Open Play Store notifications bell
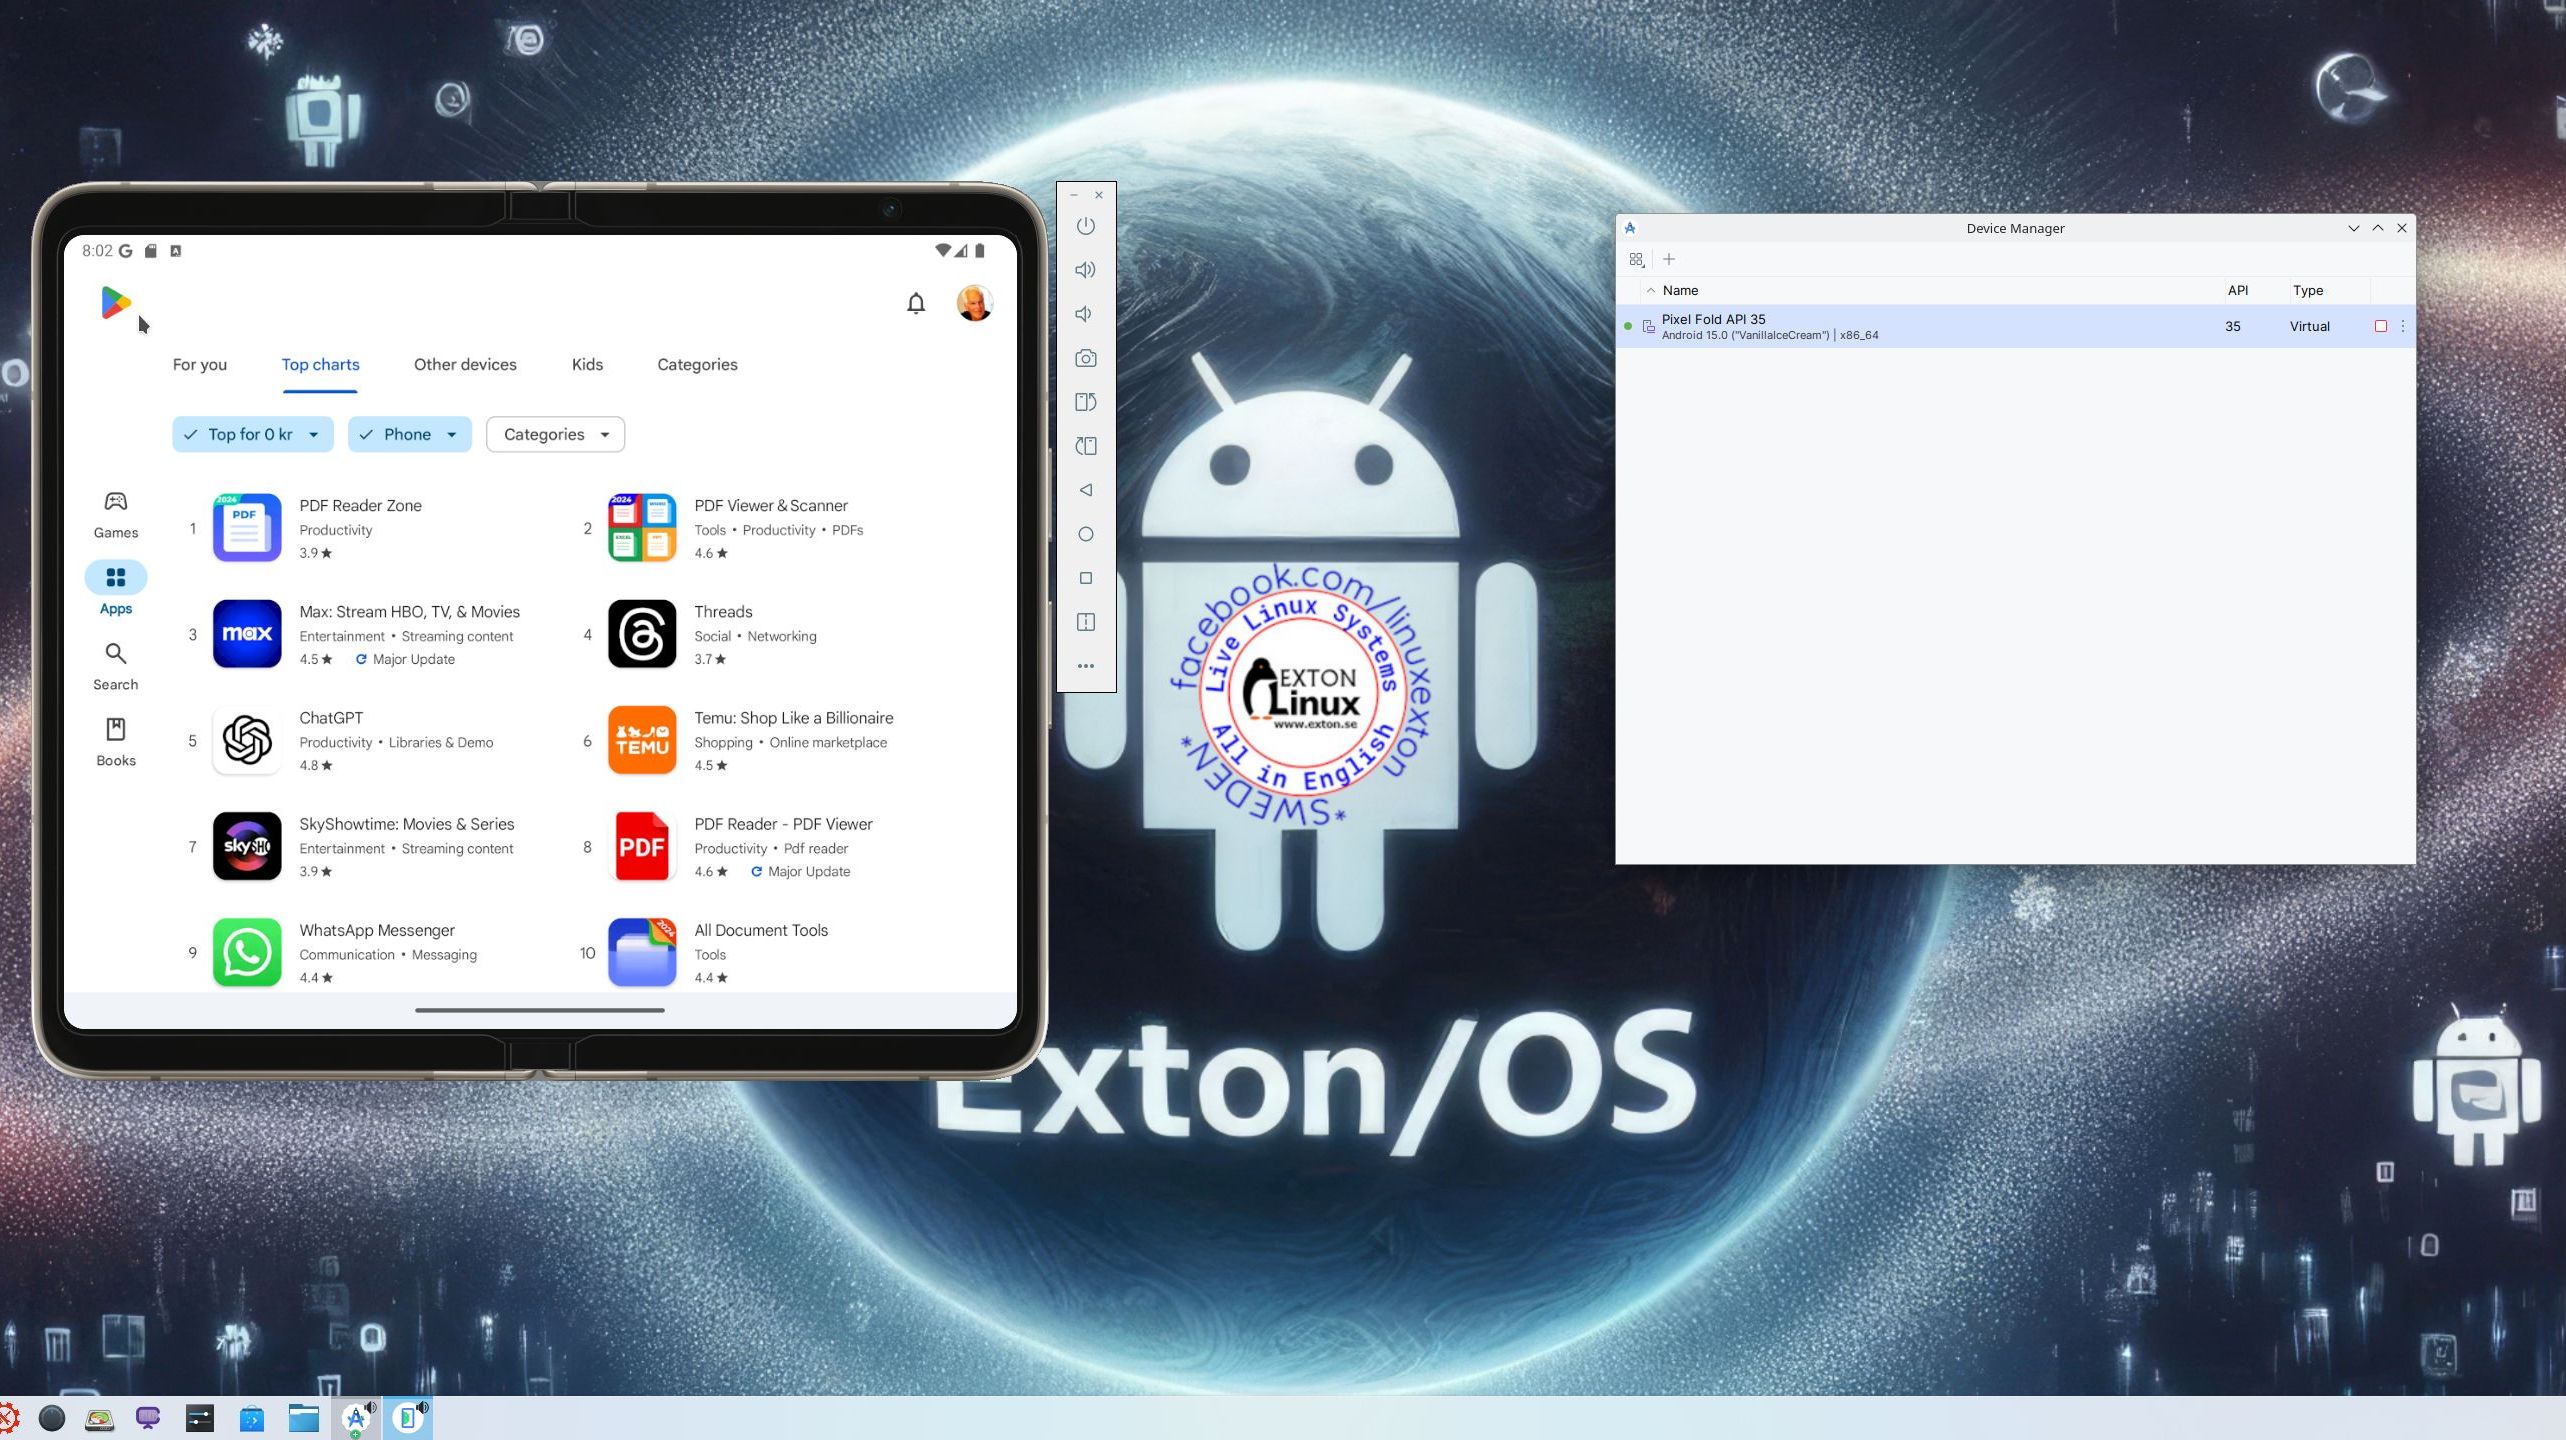 click(915, 303)
